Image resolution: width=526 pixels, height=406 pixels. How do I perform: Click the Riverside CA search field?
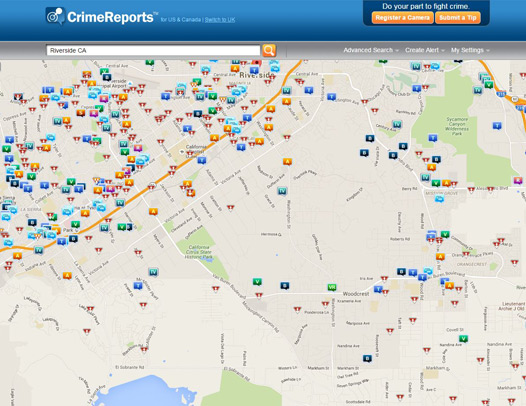tap(153, 50)
